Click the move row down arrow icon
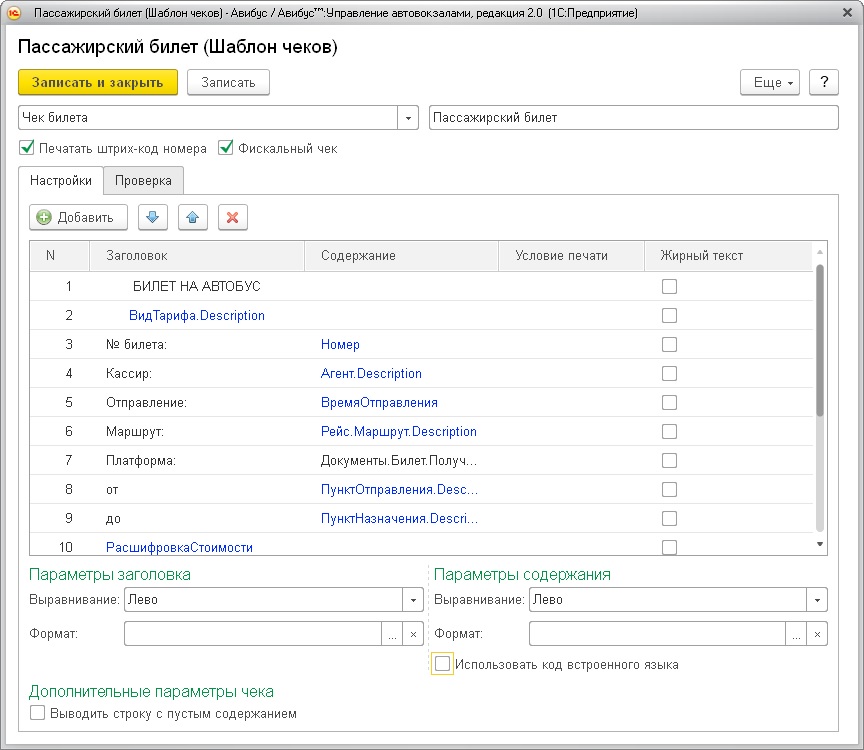The height and width of the screenshot is (750, 864). (x=151, y=217)
